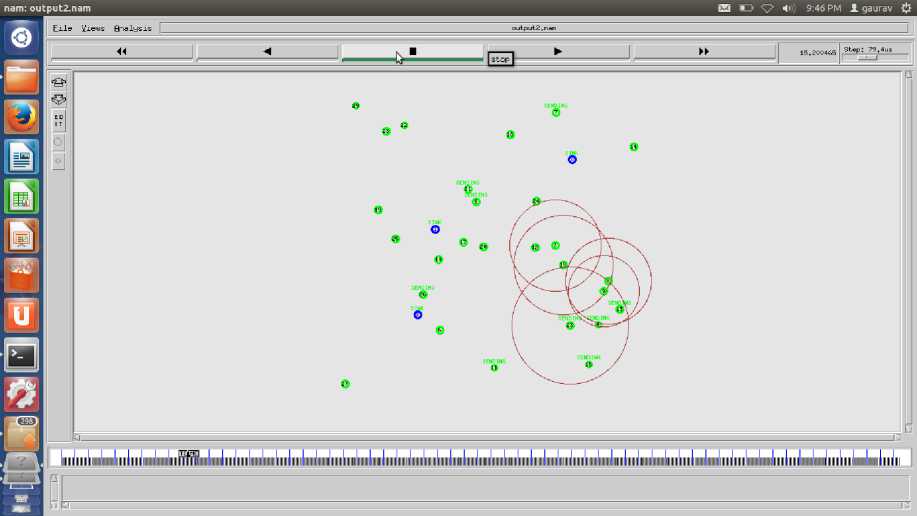This screenshot has height=516, width=917.
Task: Open LibreOffice Writer from dock
Action: click(x=22, y=157)
